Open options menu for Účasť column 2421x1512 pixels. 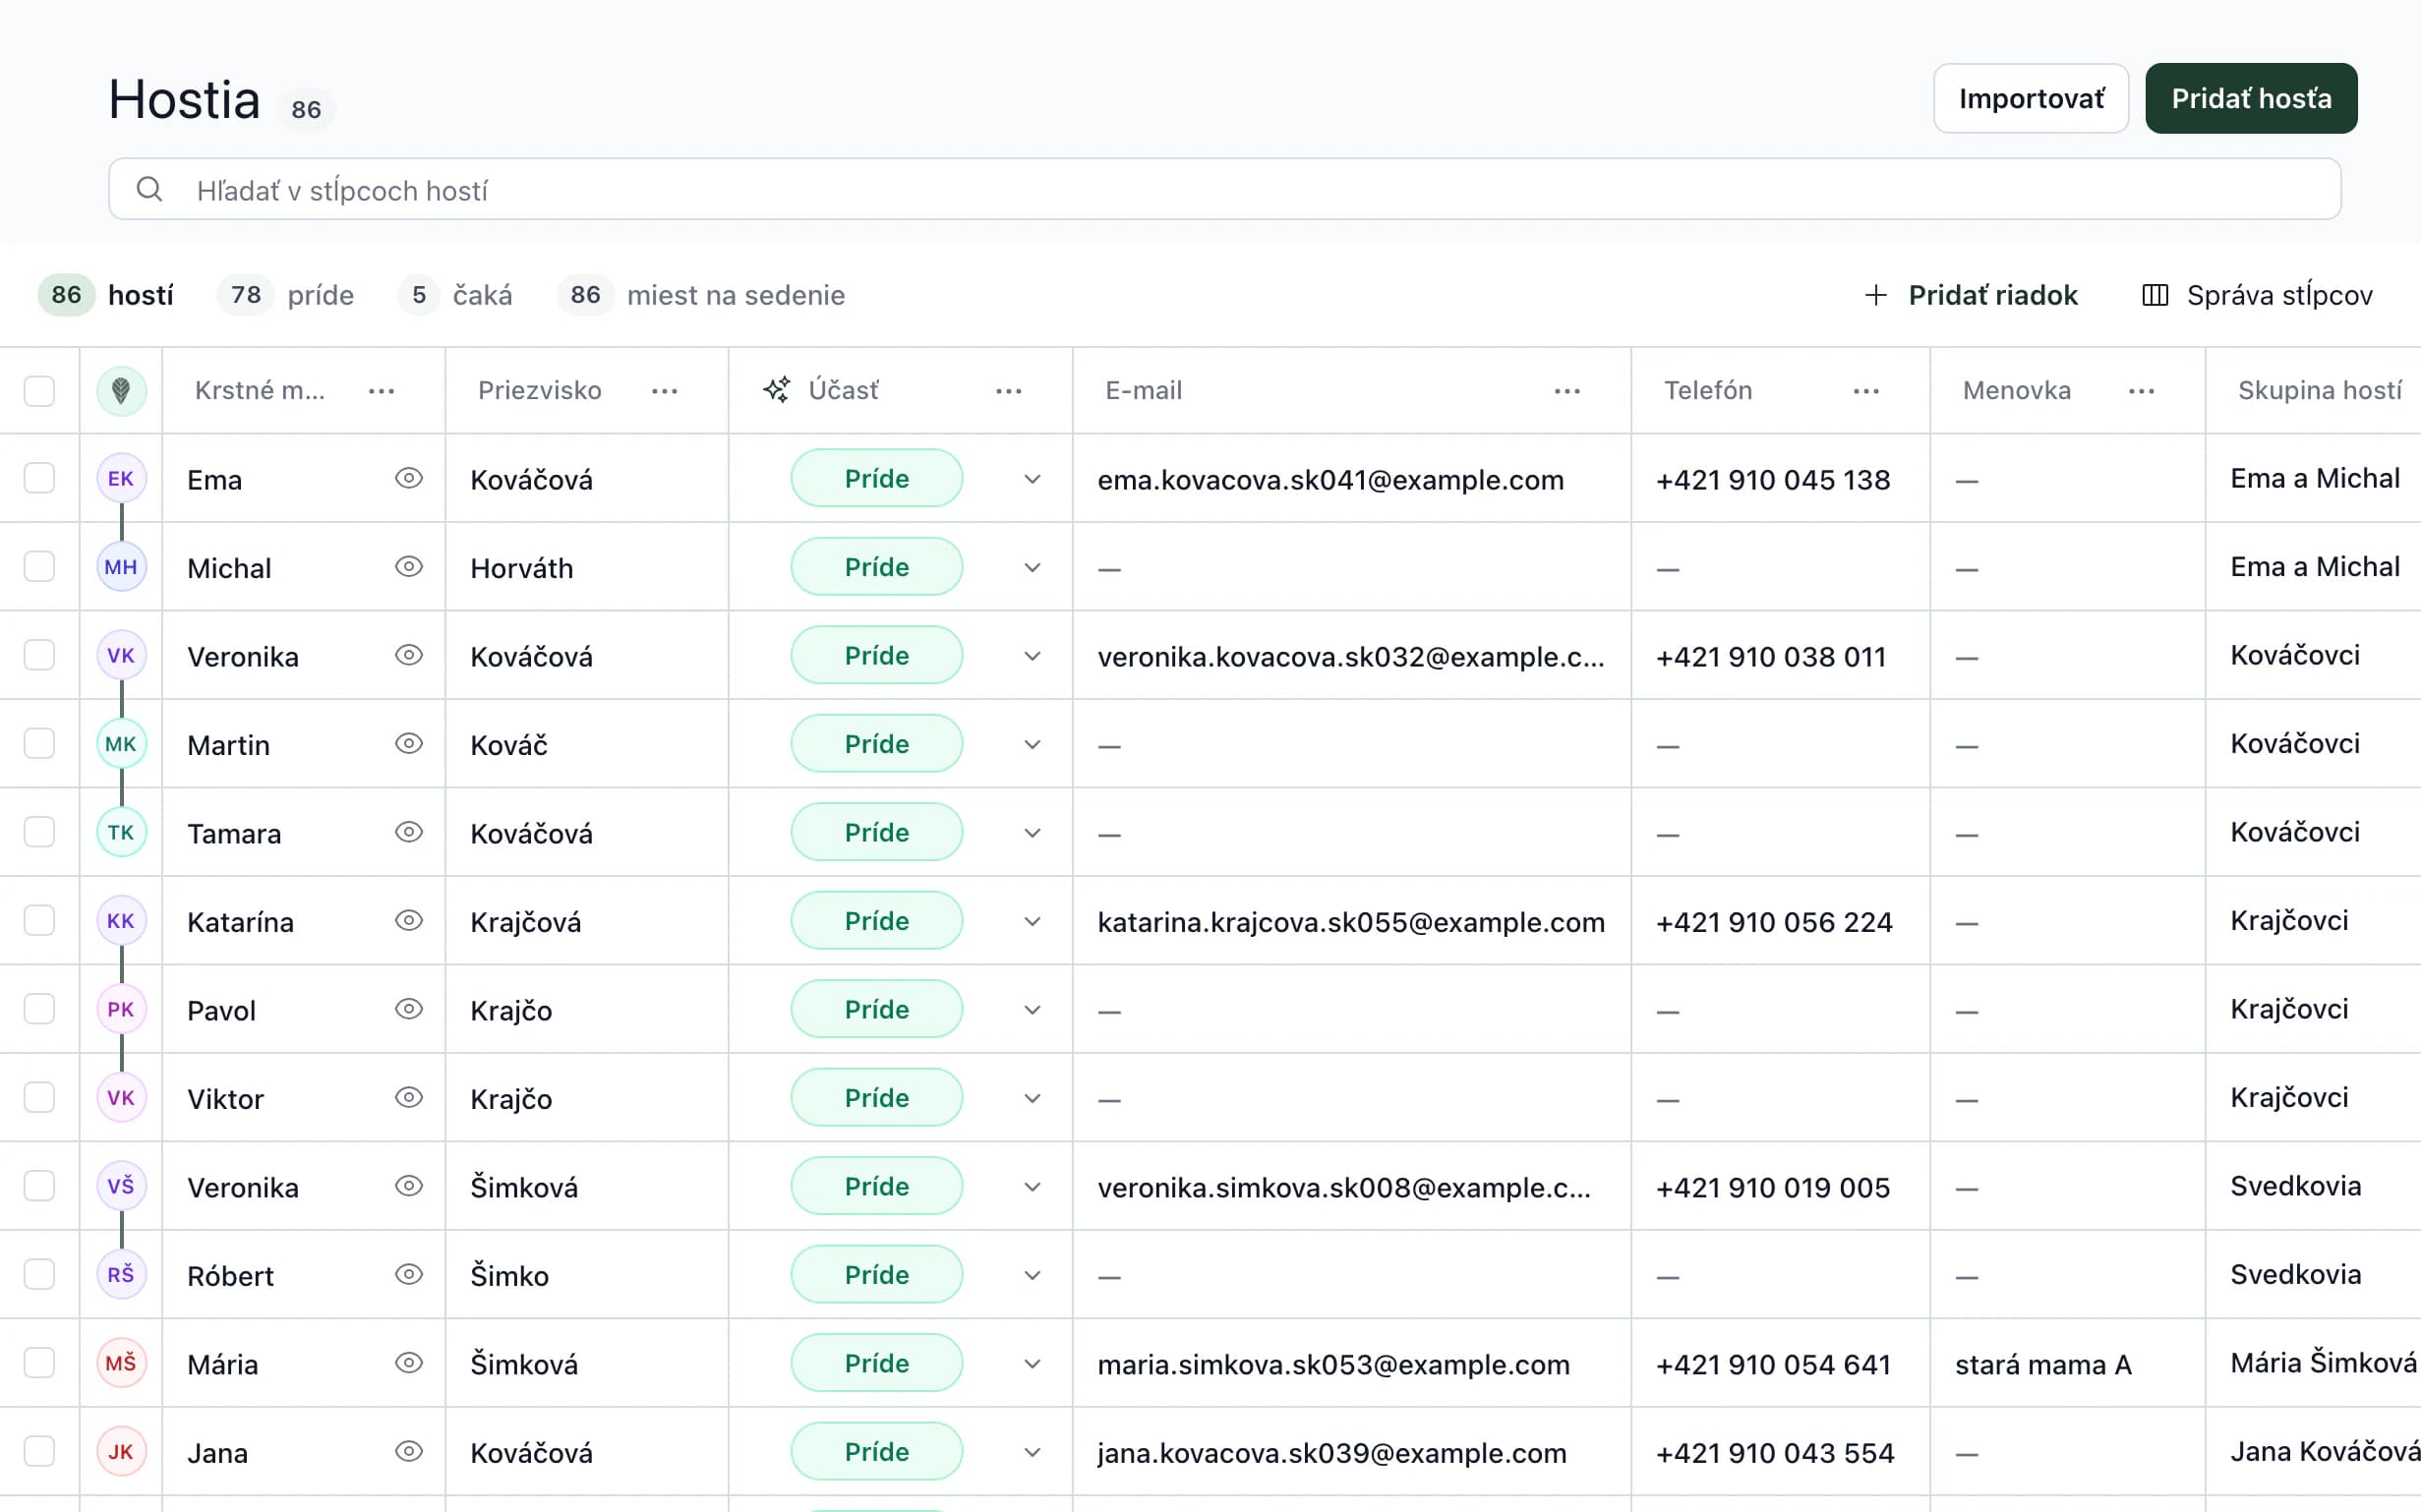click(x=1008, y=391)
